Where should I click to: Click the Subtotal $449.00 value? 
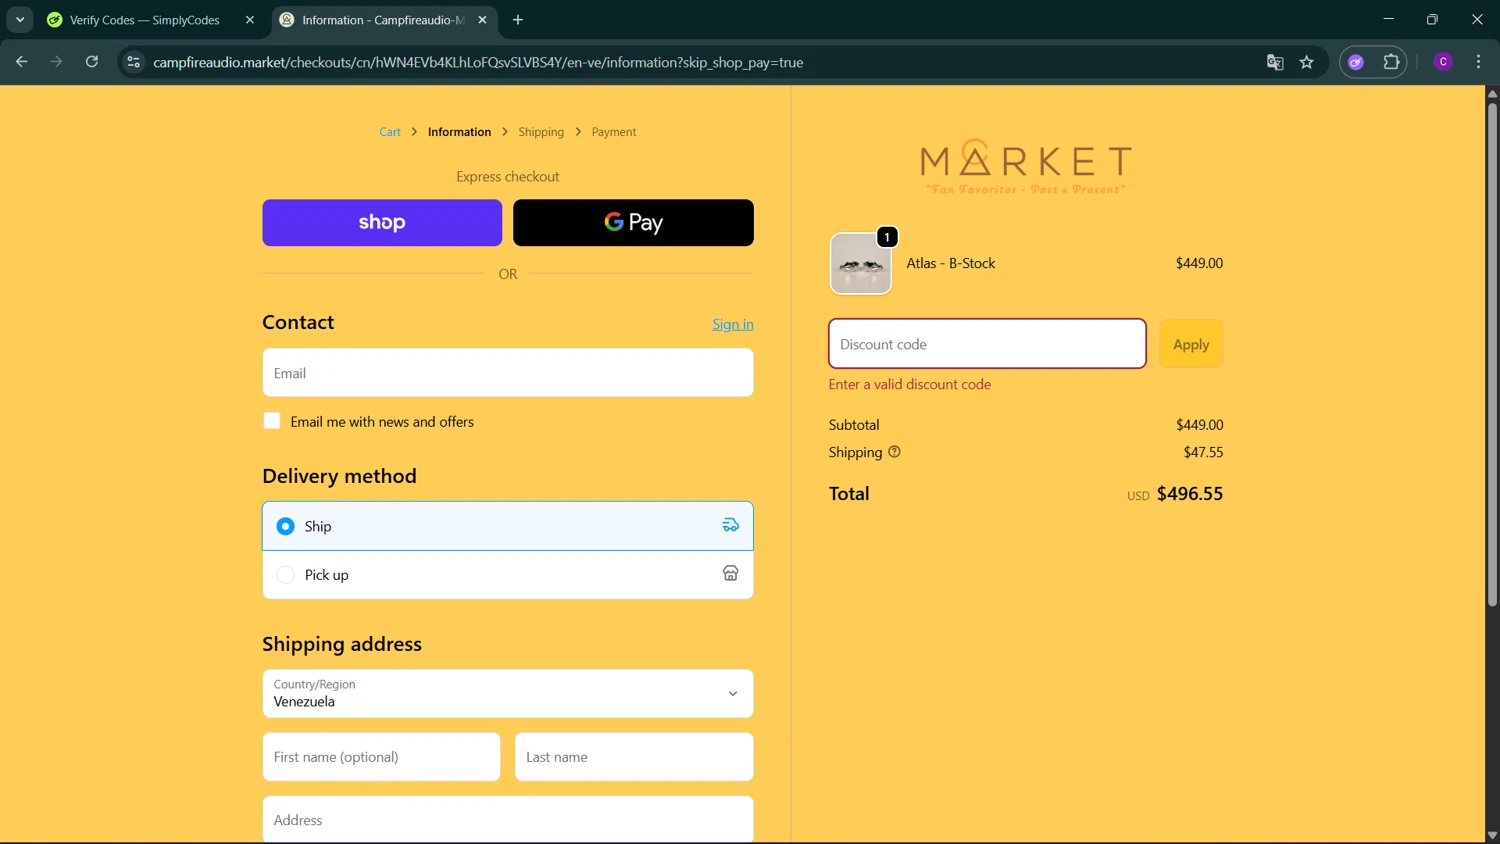click(1200, 425)
